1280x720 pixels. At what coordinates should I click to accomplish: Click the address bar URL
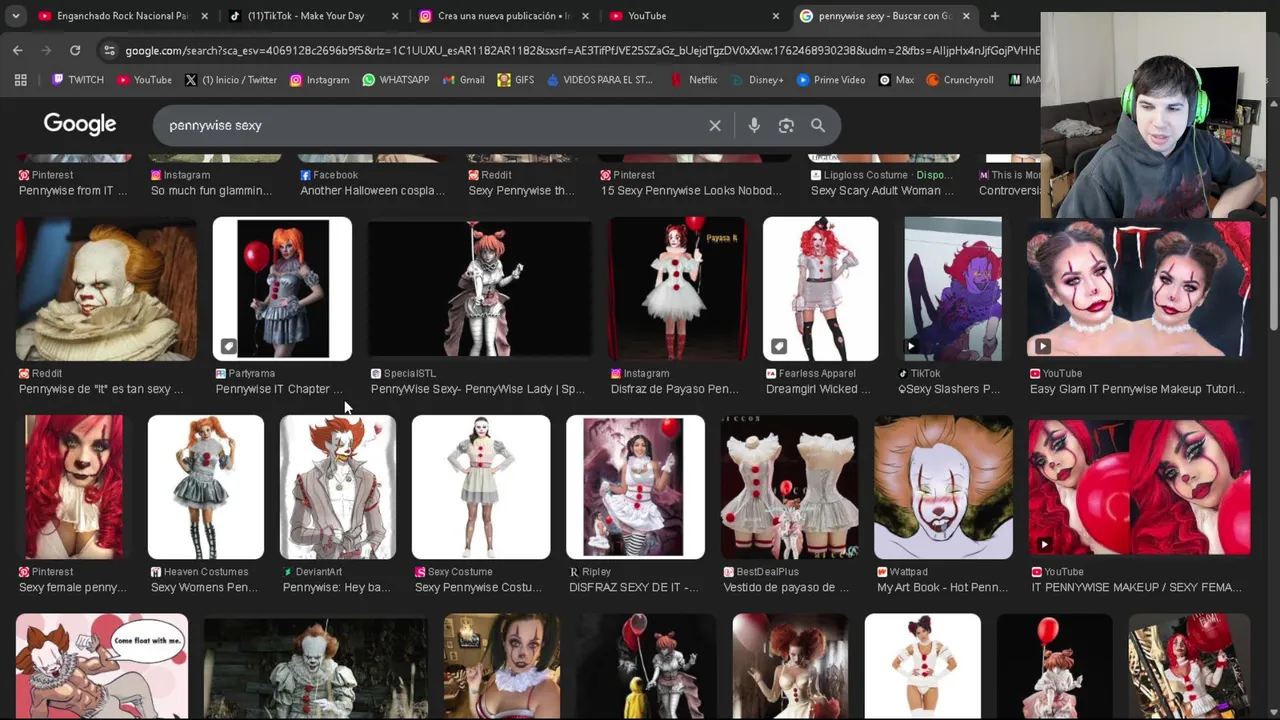click(582, 50)
